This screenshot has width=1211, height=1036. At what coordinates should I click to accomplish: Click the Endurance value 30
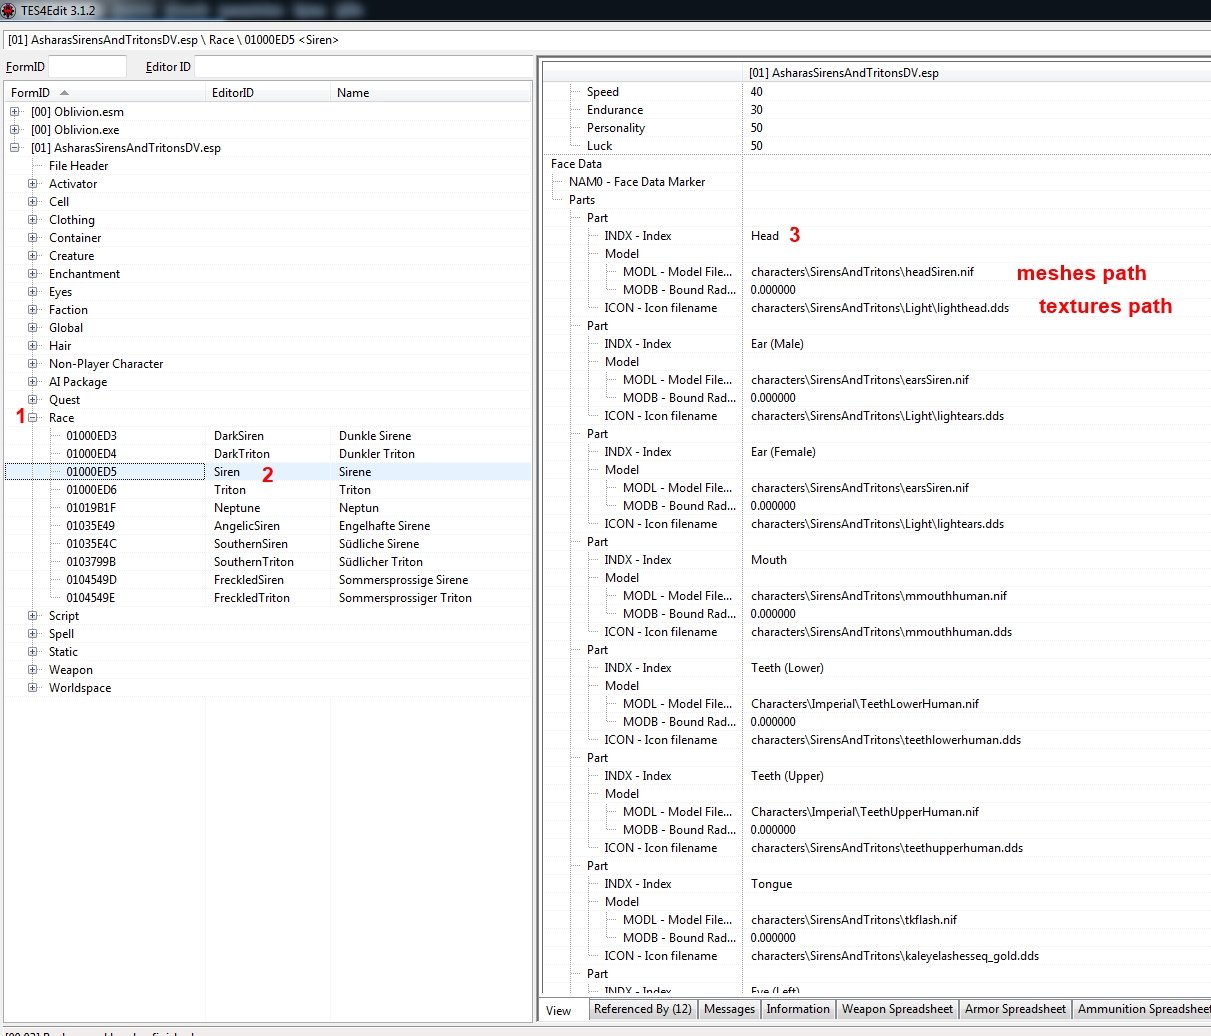(757, 110)
